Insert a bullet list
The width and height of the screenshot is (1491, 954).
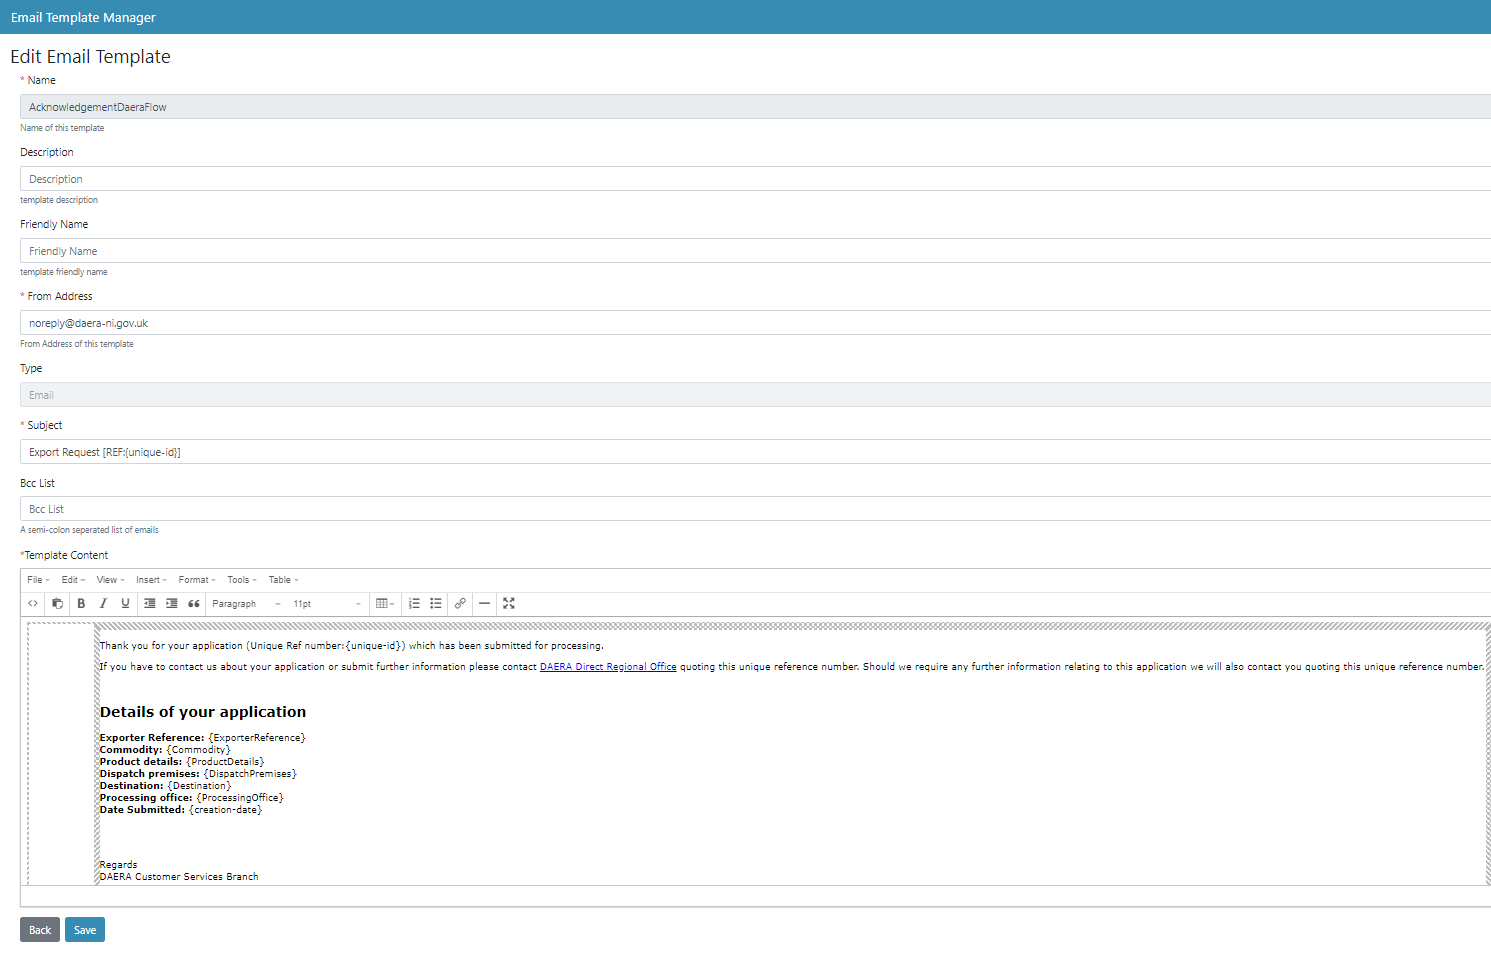[436, 603]
